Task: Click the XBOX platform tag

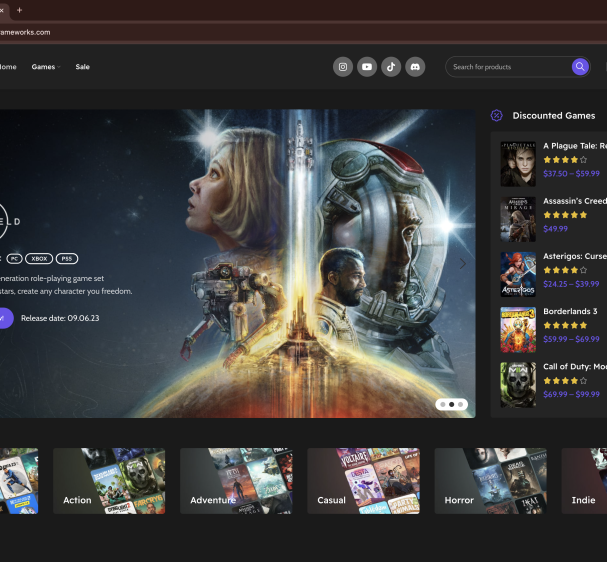Action: (x=39, y=259)
